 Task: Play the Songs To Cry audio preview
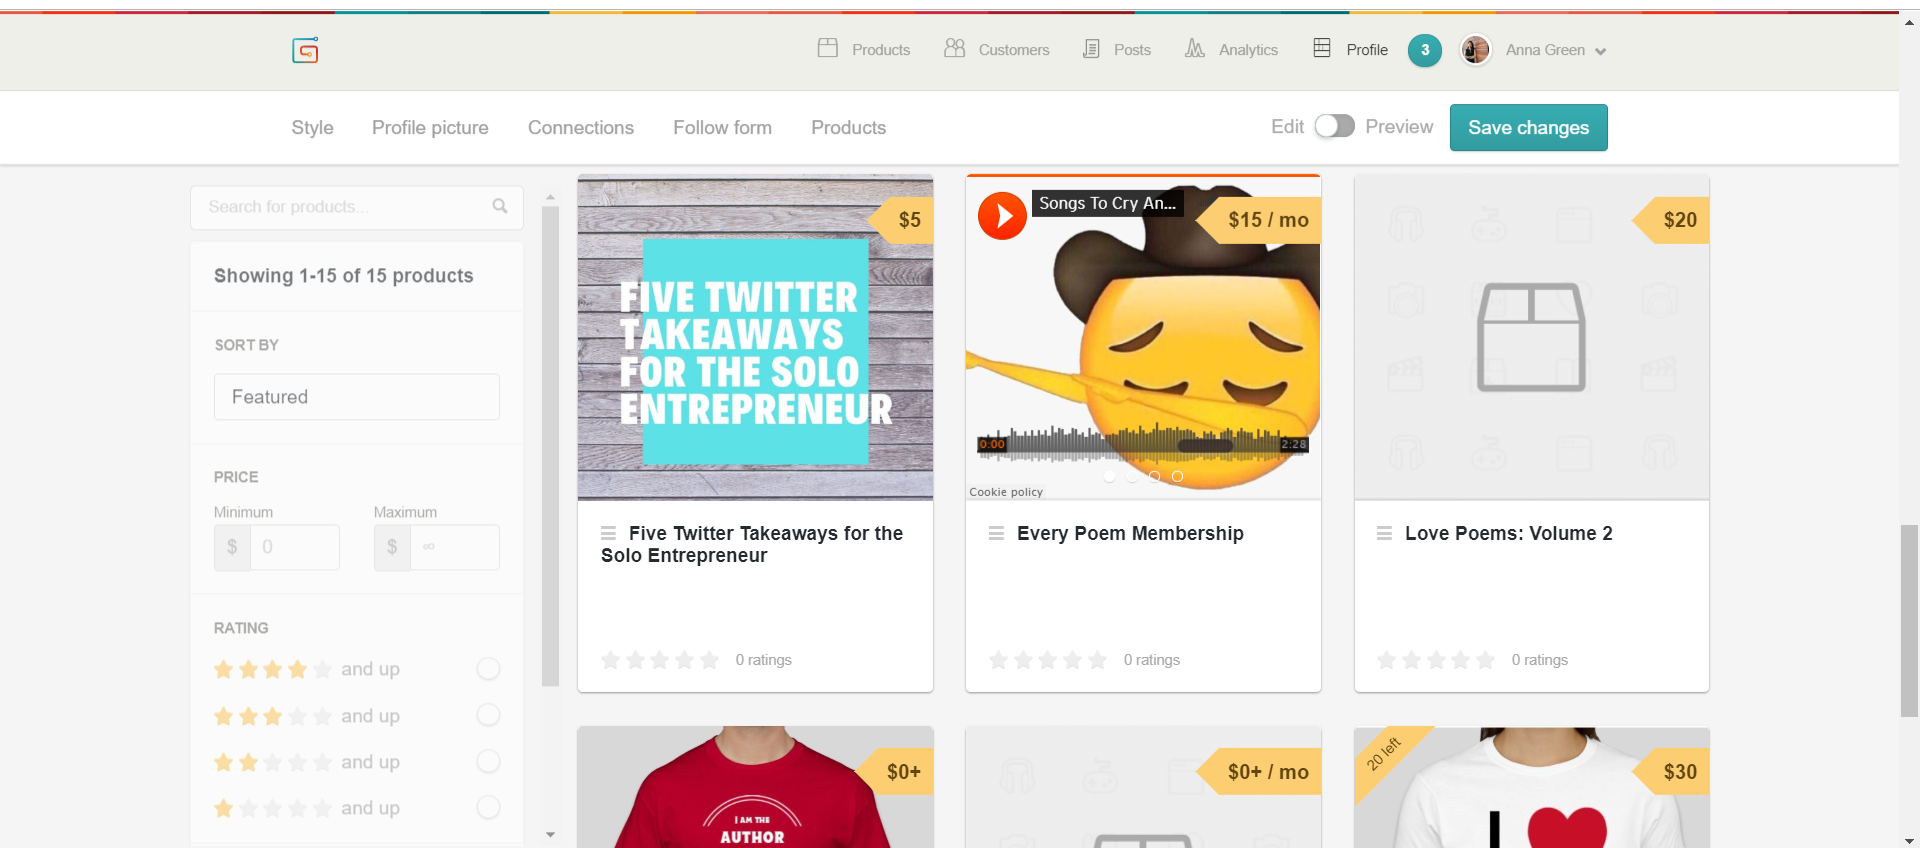click(1001, 215)
